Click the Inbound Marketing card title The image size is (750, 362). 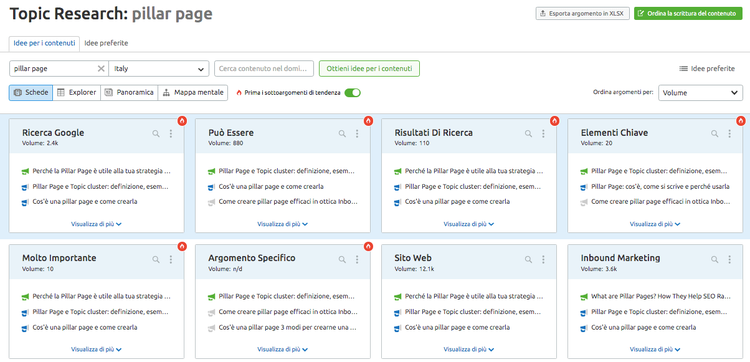[x=620, y=258]
